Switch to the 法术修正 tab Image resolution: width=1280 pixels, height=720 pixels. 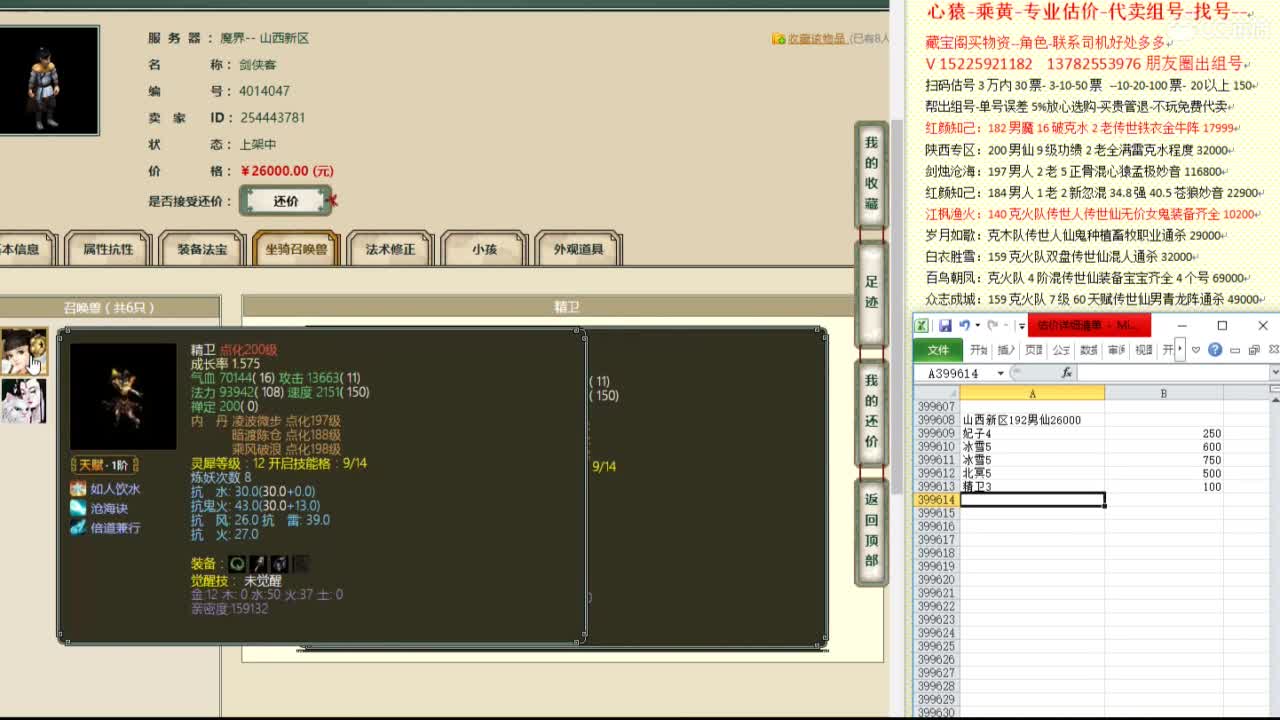tap(390, 249)
